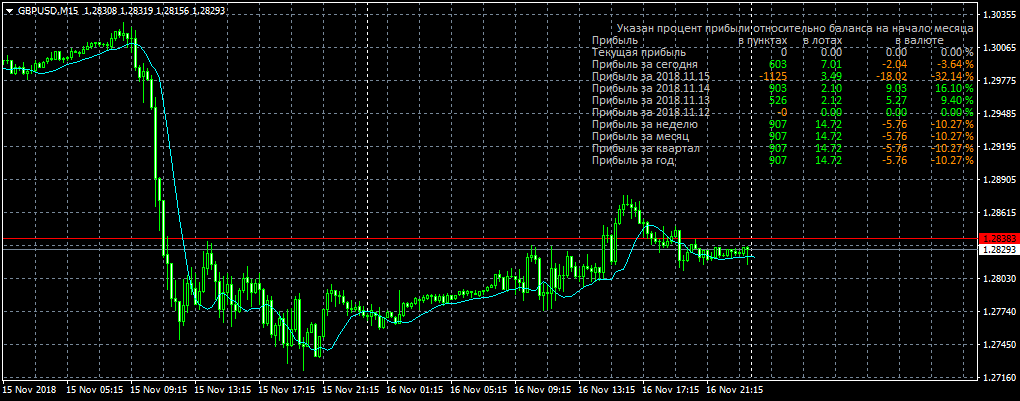Click the 'в пунктах' column header
The height and width of the screenshot is (401, 1020).
(x=762, y=40)
